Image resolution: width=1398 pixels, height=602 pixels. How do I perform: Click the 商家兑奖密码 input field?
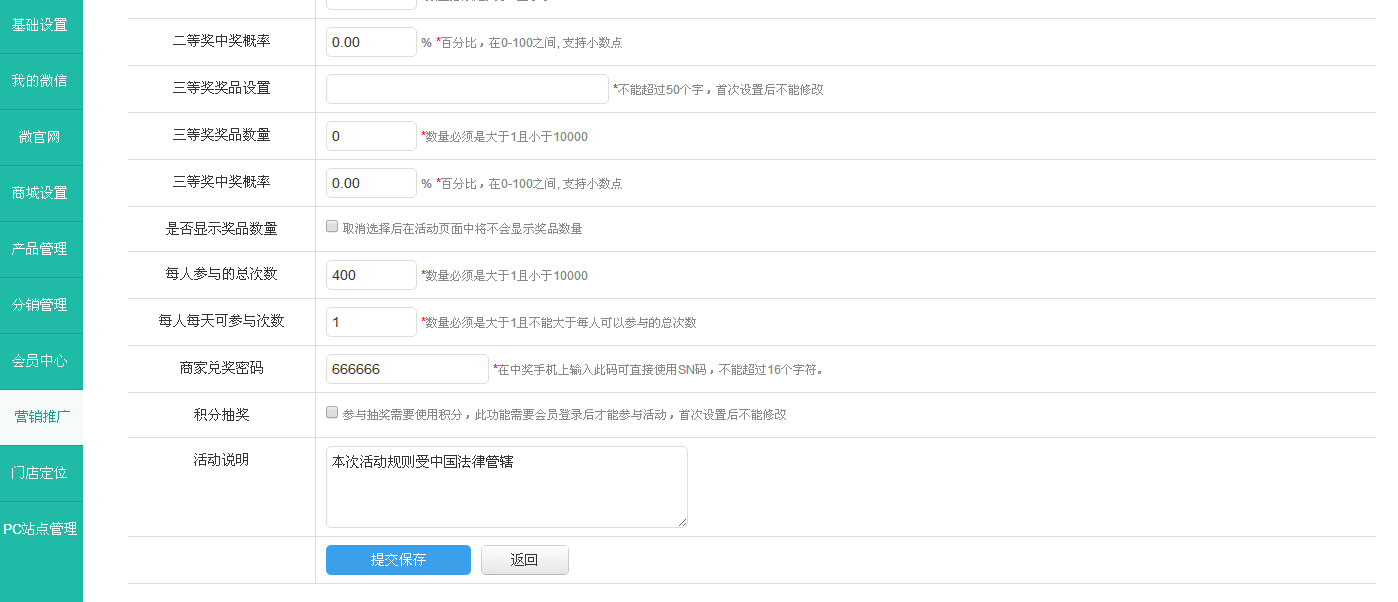[407, 369]
